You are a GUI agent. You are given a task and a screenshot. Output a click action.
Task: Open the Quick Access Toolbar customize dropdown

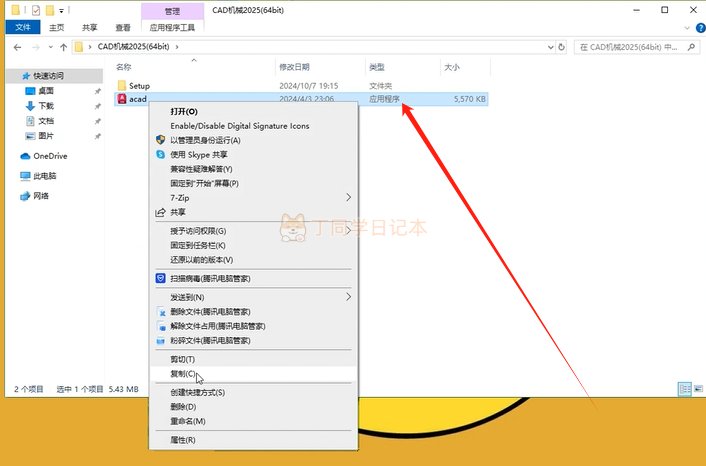point(61,10)
